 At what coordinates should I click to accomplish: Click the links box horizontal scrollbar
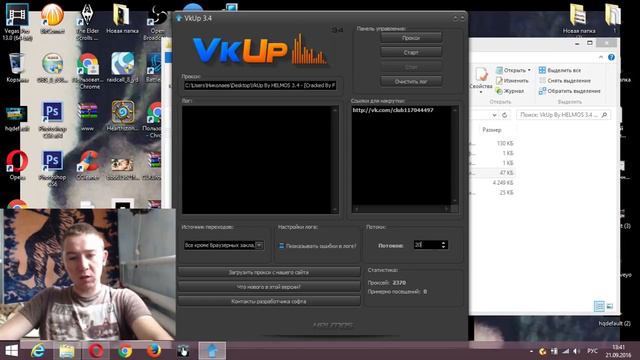401,209
